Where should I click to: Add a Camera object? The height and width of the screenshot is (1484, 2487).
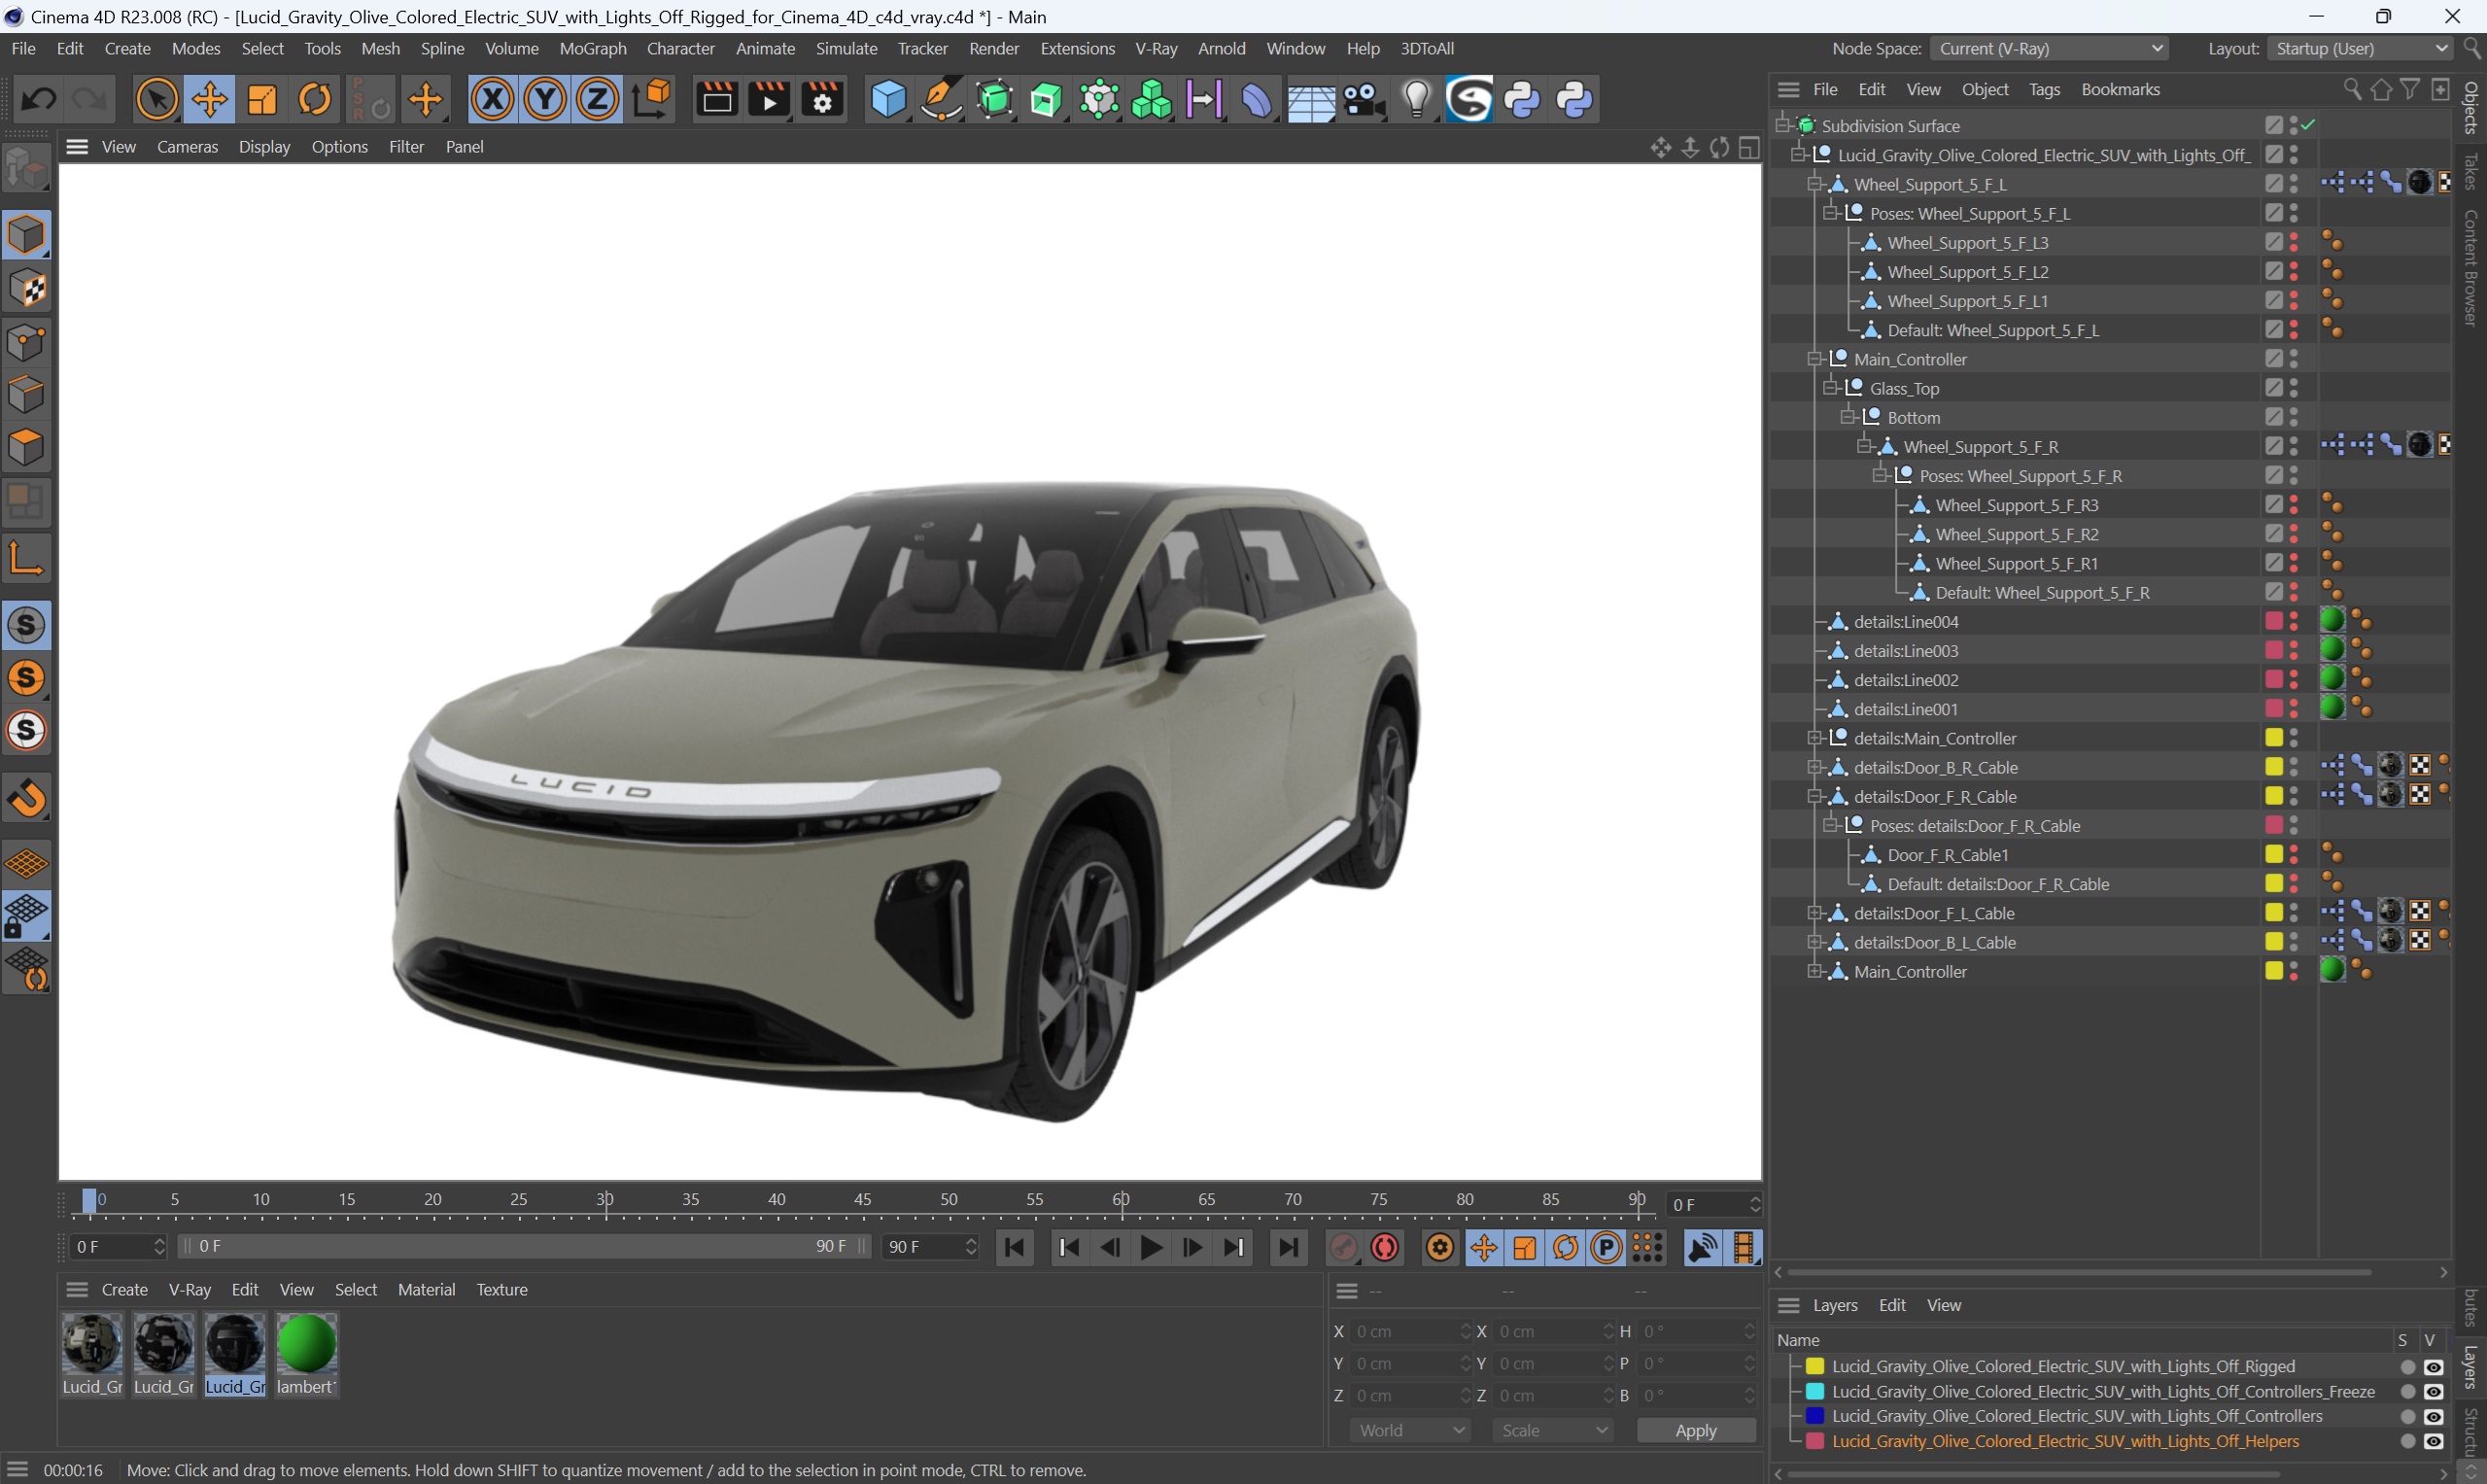click(1363, 99)
